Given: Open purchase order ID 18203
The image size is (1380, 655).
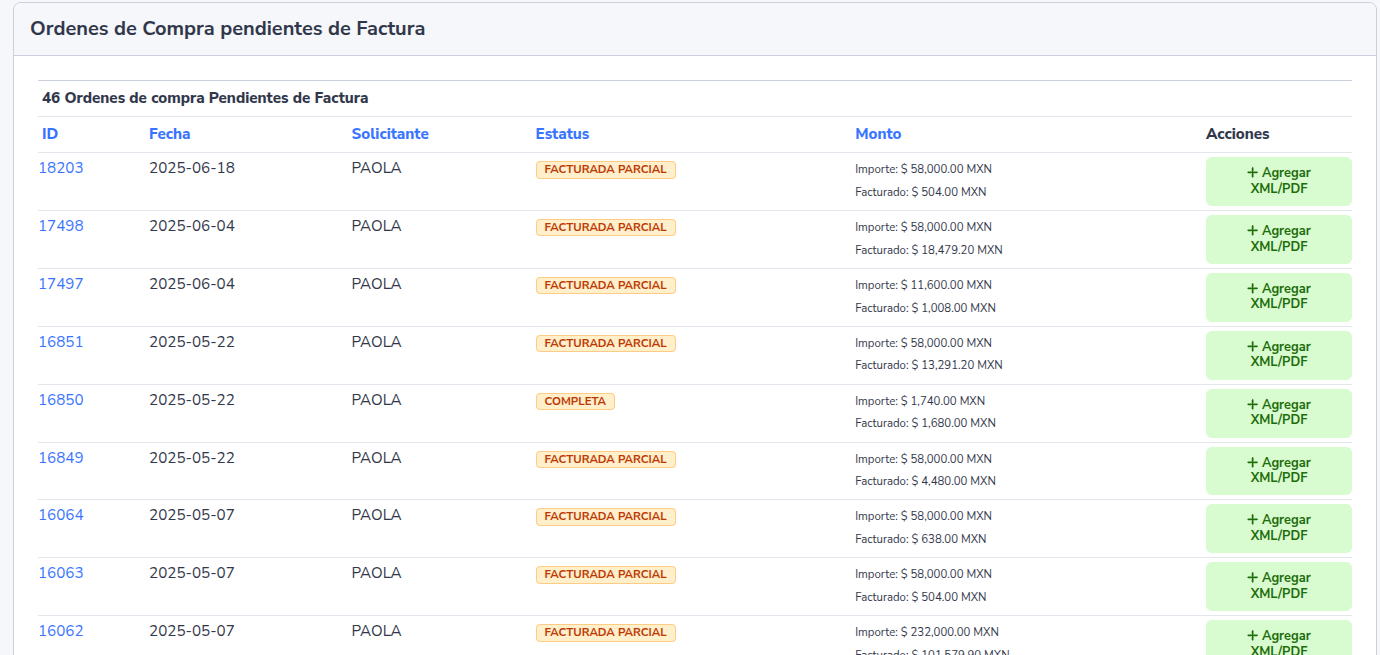Looking at the screenshot, I should pyautogui.click(x=61, y=168).
